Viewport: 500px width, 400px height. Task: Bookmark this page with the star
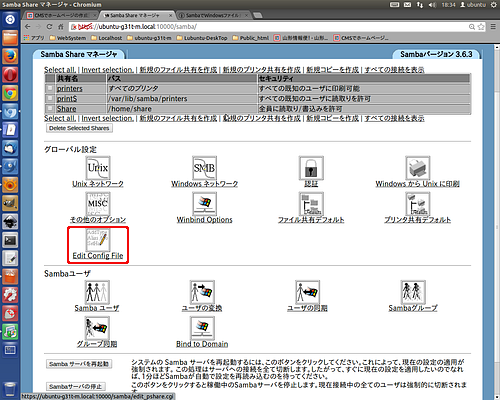pyautogui.click(x=481, y=27)
